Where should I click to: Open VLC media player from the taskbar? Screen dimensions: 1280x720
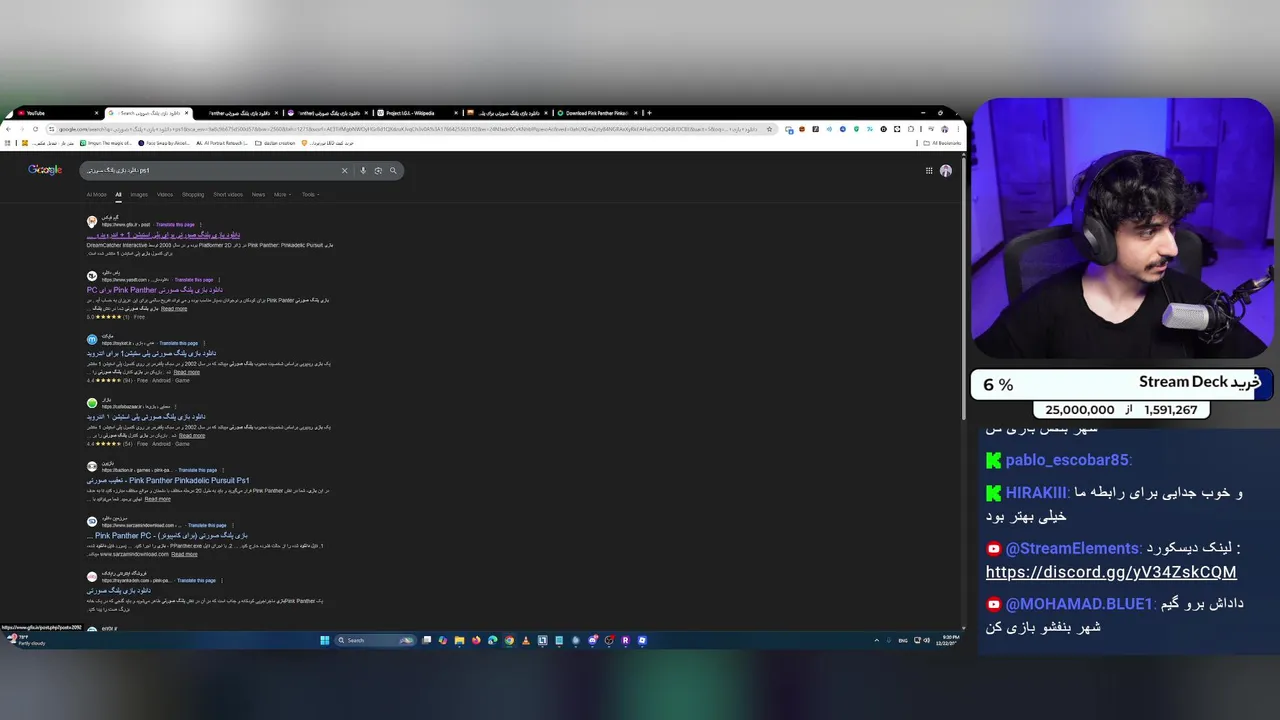[526, 640]
